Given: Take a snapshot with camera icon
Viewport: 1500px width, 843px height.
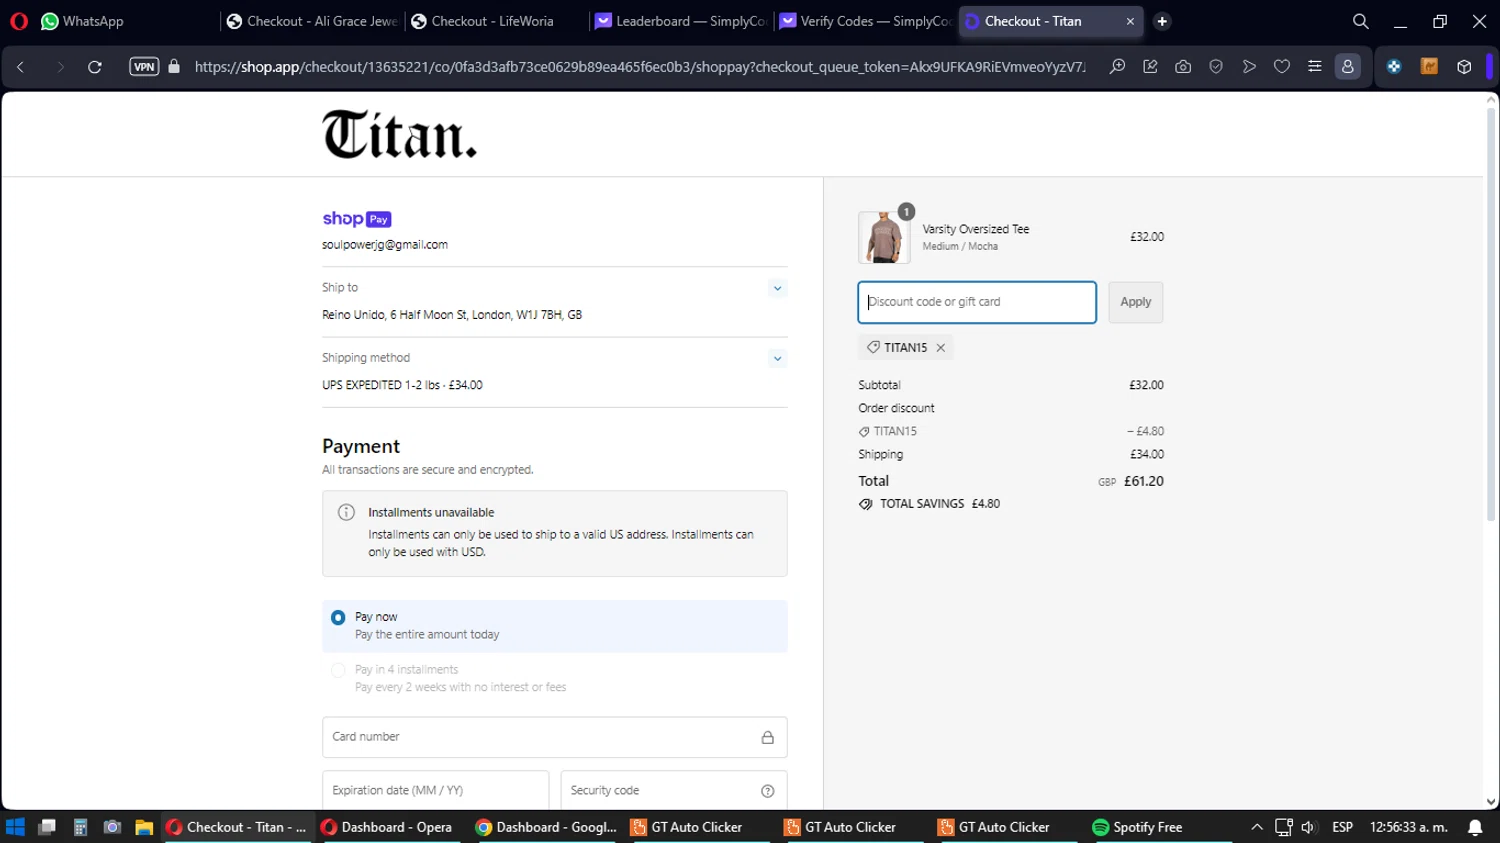Looking at the screenshot, I should pyautogui.click(x=1183, y=67).
